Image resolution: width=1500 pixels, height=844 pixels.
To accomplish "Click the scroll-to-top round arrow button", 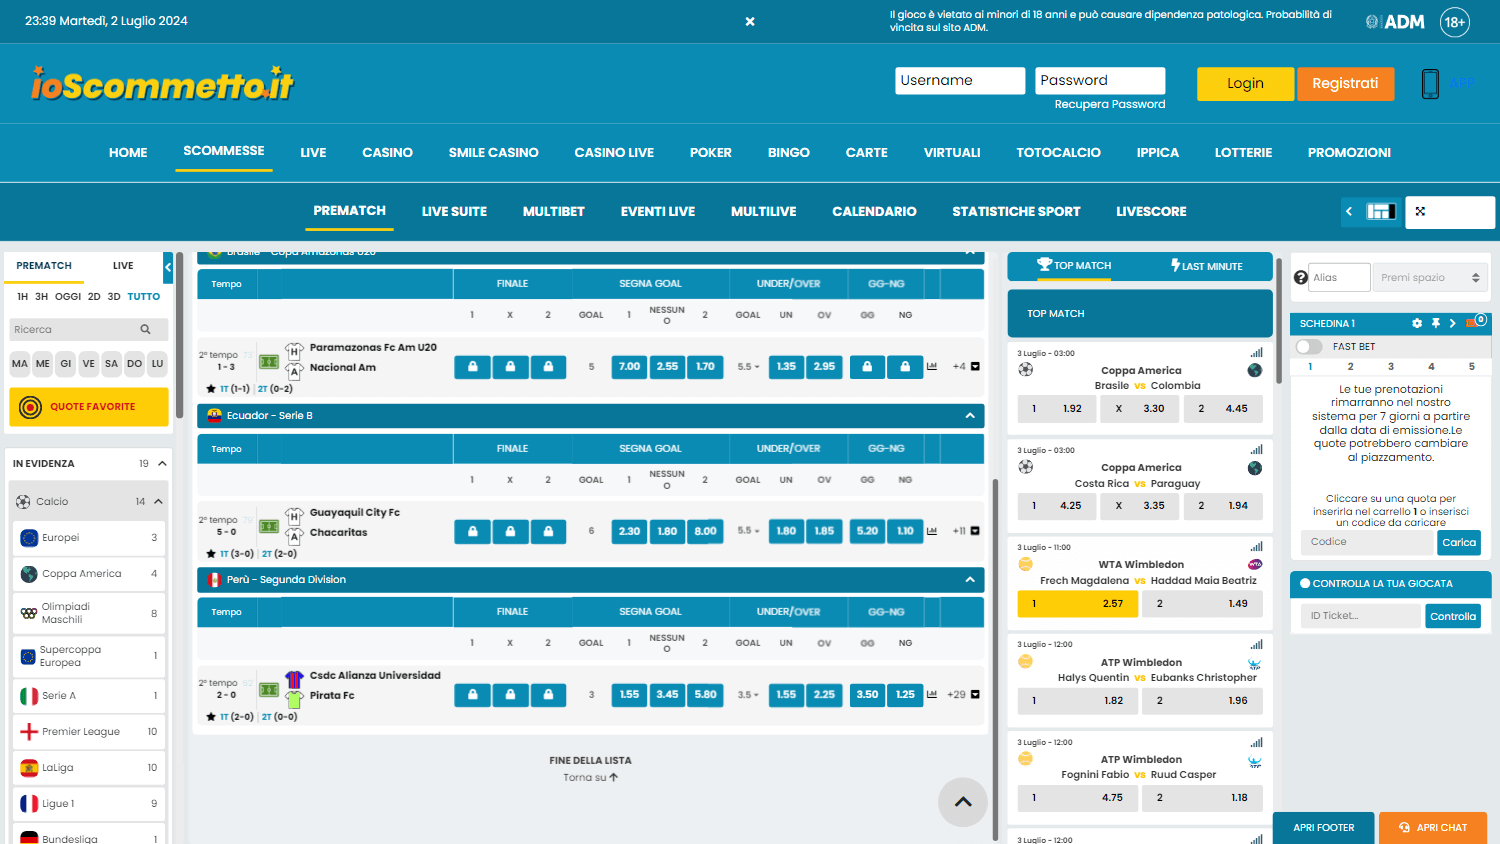I will pos(963,802).
